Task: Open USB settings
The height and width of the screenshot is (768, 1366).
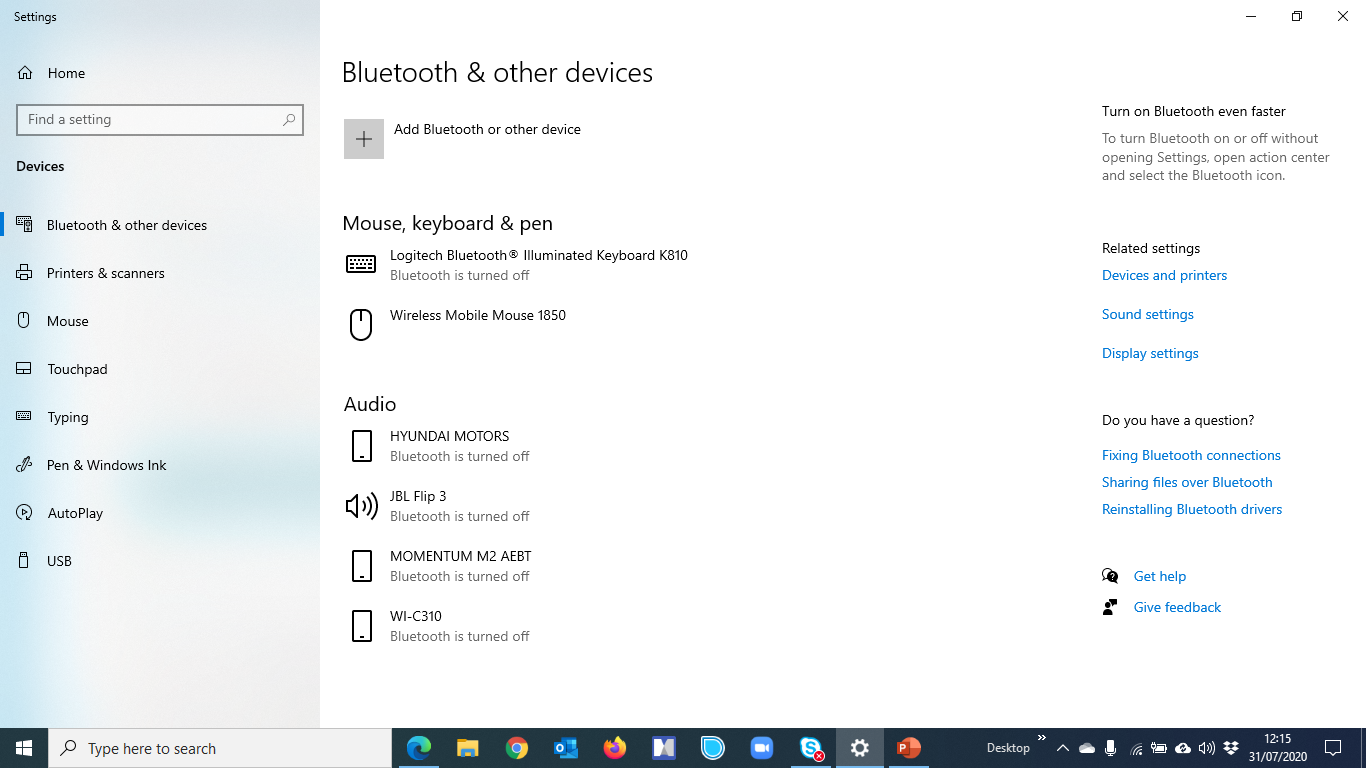Action: tap(57, 561)
